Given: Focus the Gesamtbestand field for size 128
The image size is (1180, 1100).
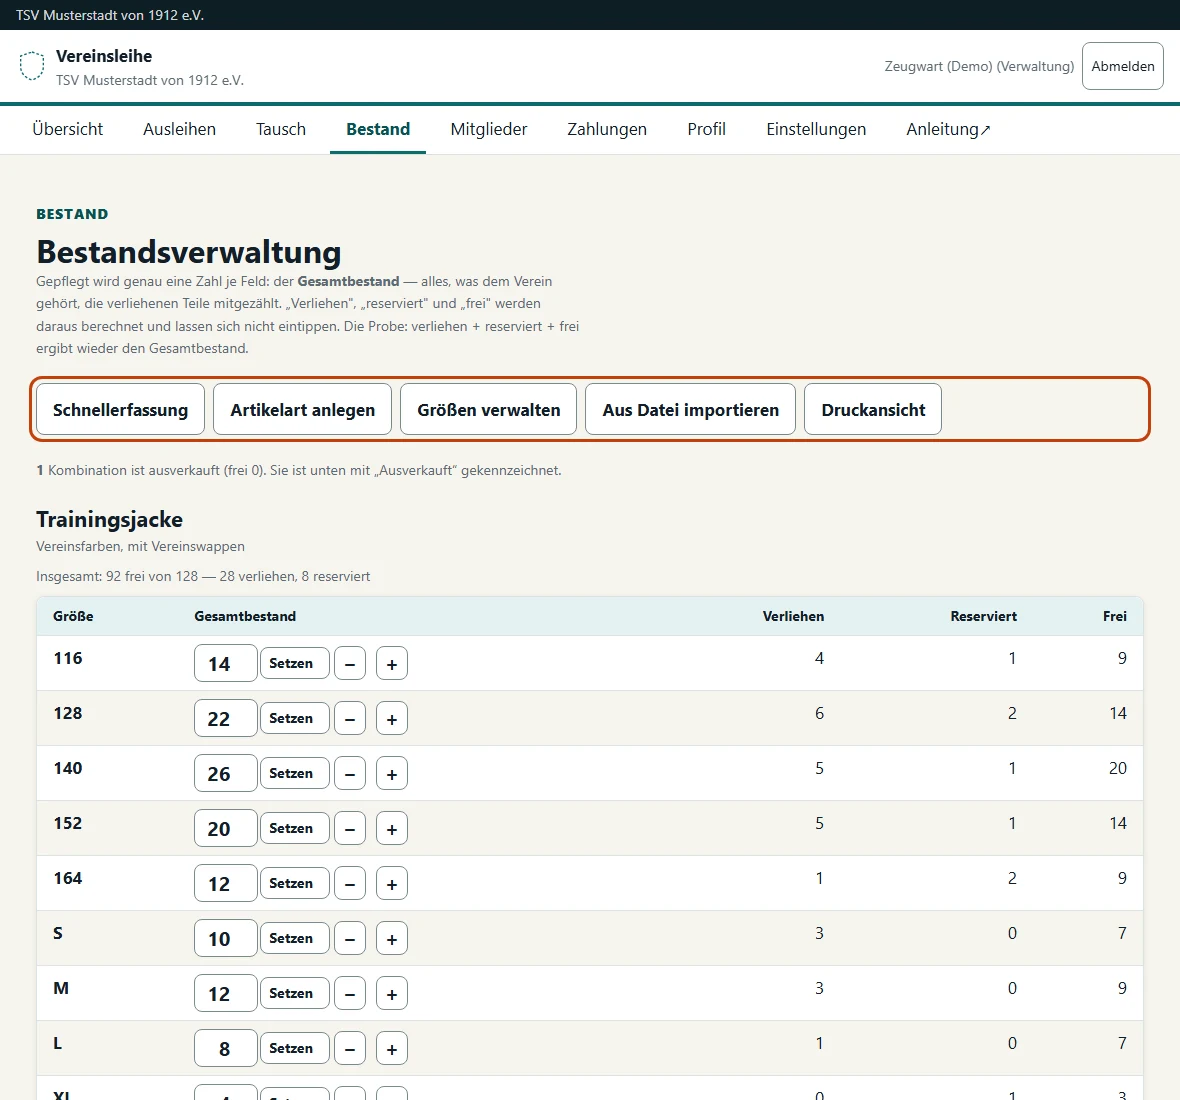Looking at the screenshot, I should 226,719.
